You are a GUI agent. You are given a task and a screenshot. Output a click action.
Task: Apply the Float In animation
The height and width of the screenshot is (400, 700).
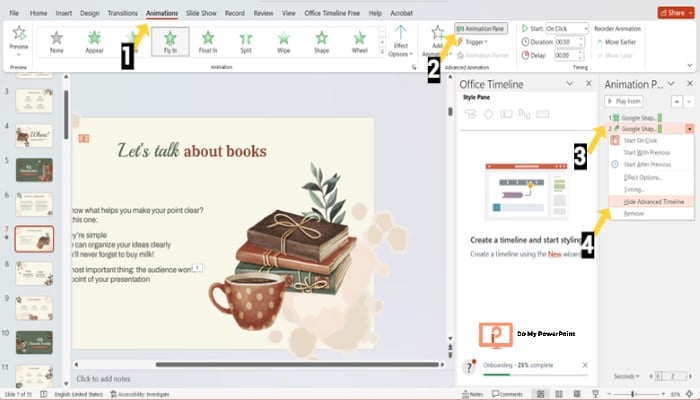click(208, 42)
